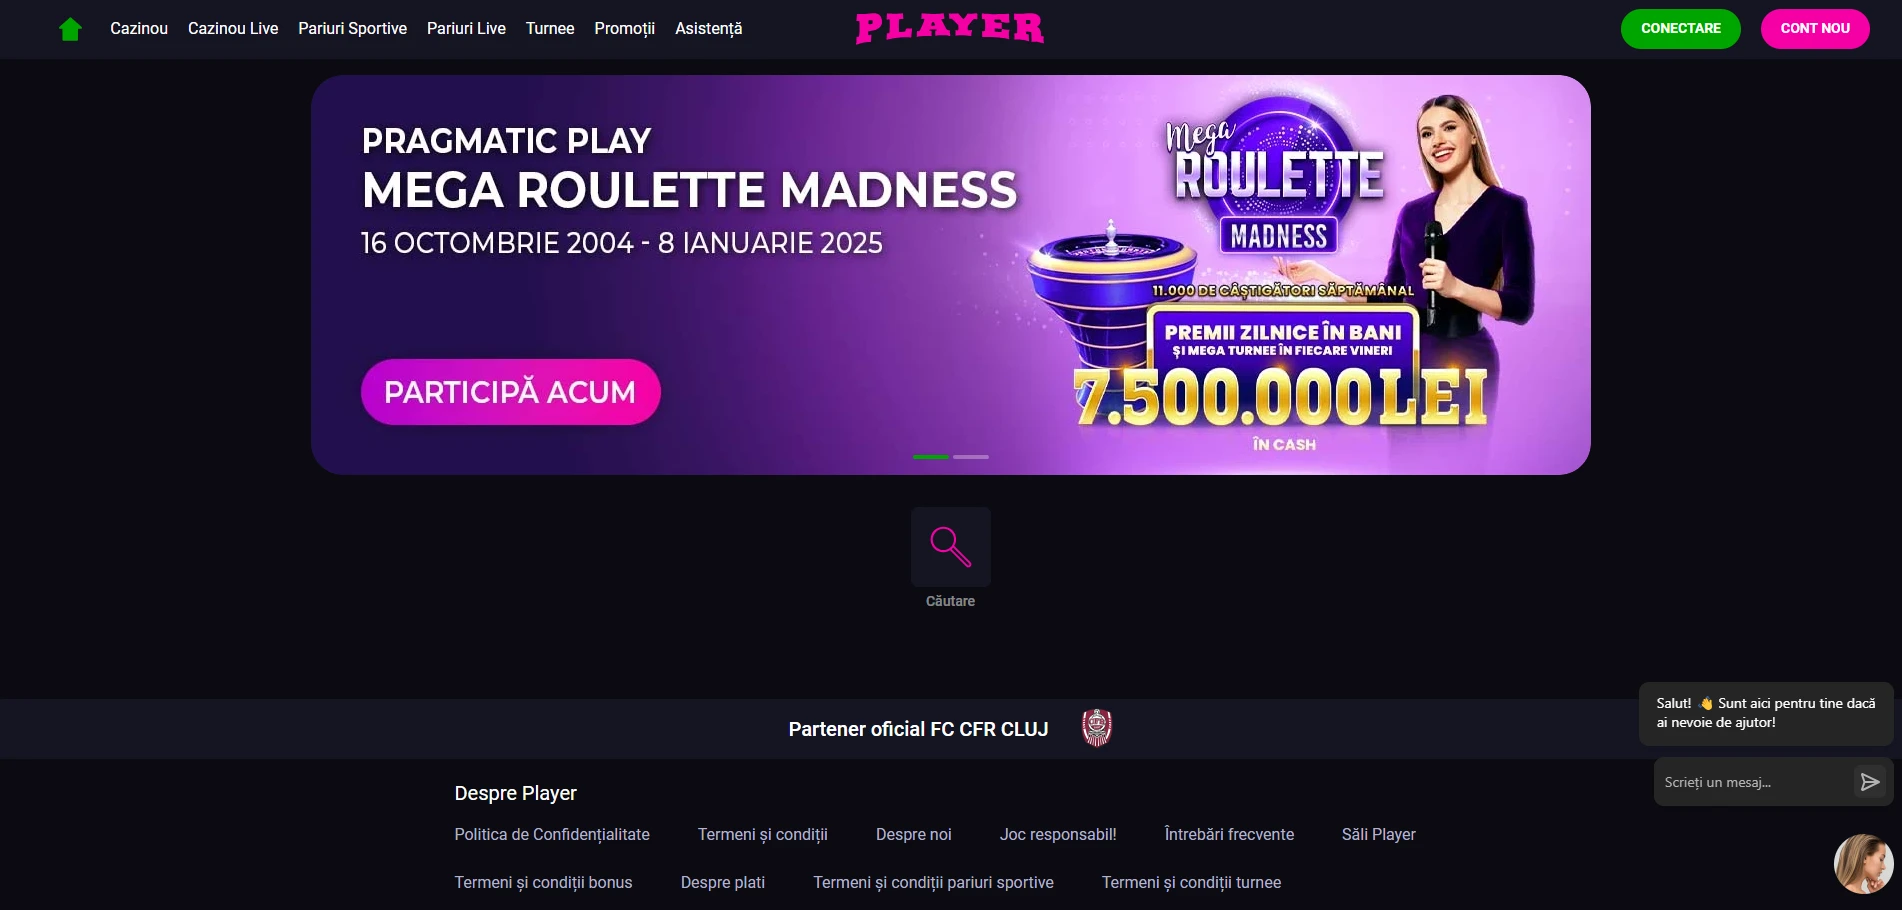Open Promoții in the top navigation
1902x910 pixels.
[624, 29]
